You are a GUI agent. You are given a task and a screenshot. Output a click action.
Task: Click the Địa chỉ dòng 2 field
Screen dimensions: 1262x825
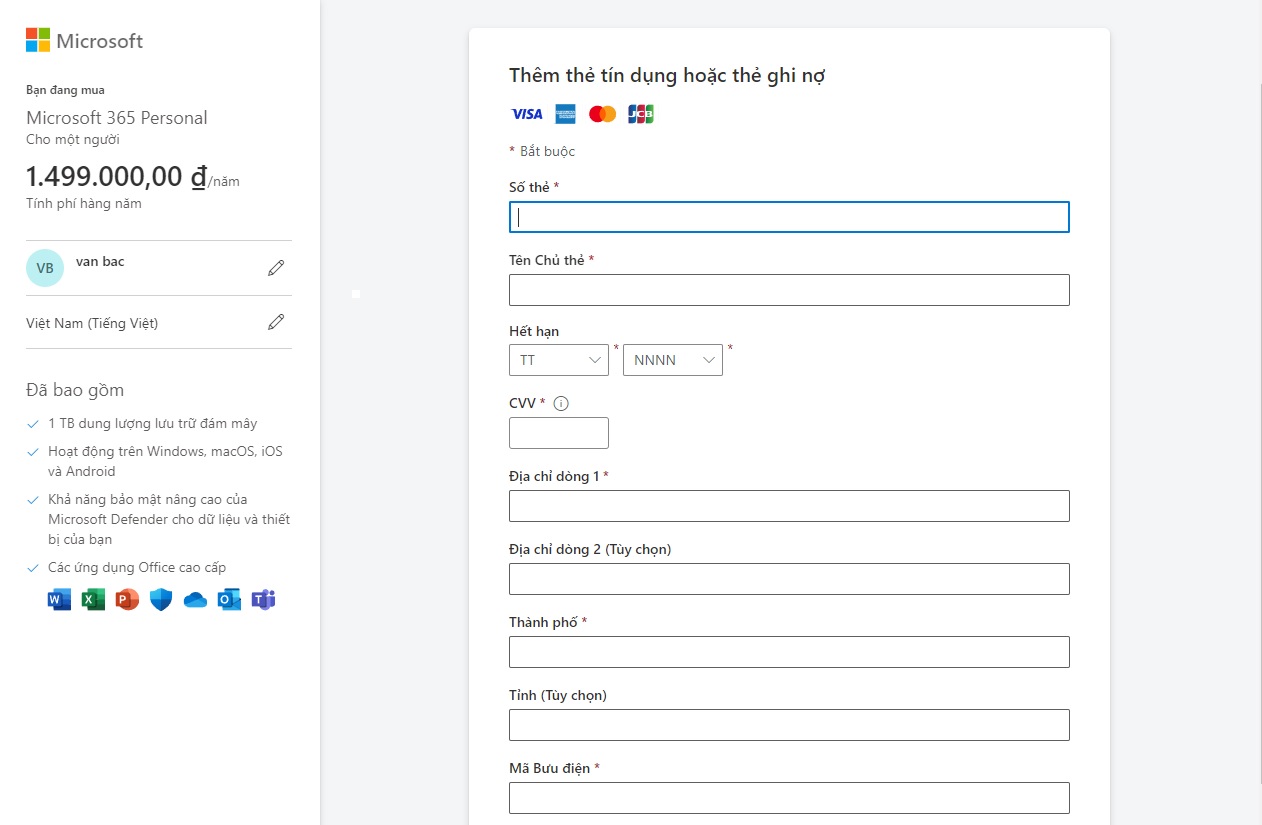(x=789, y=579)
